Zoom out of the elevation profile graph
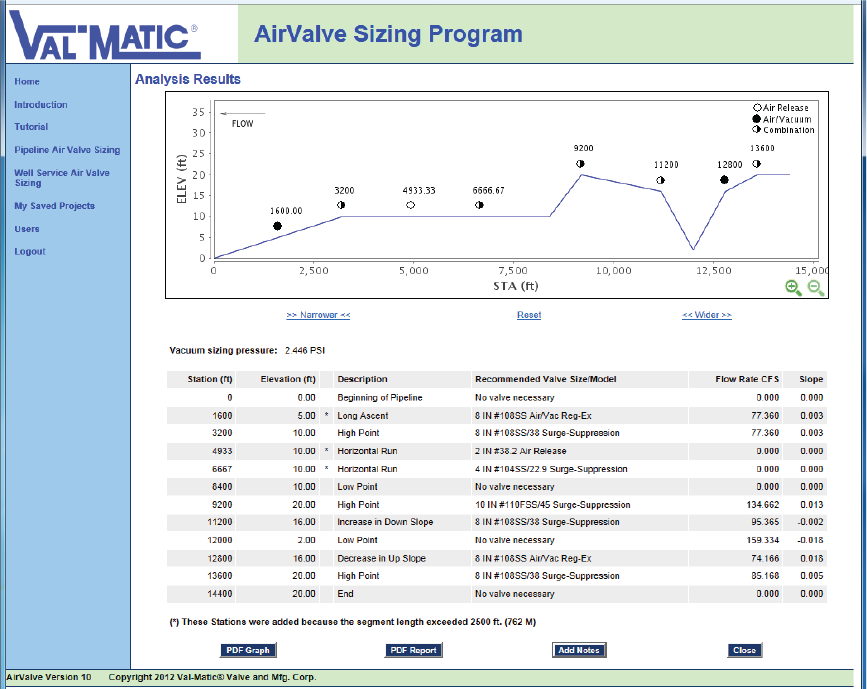Screen dimensions: 867x689 (x=815, y=288)
